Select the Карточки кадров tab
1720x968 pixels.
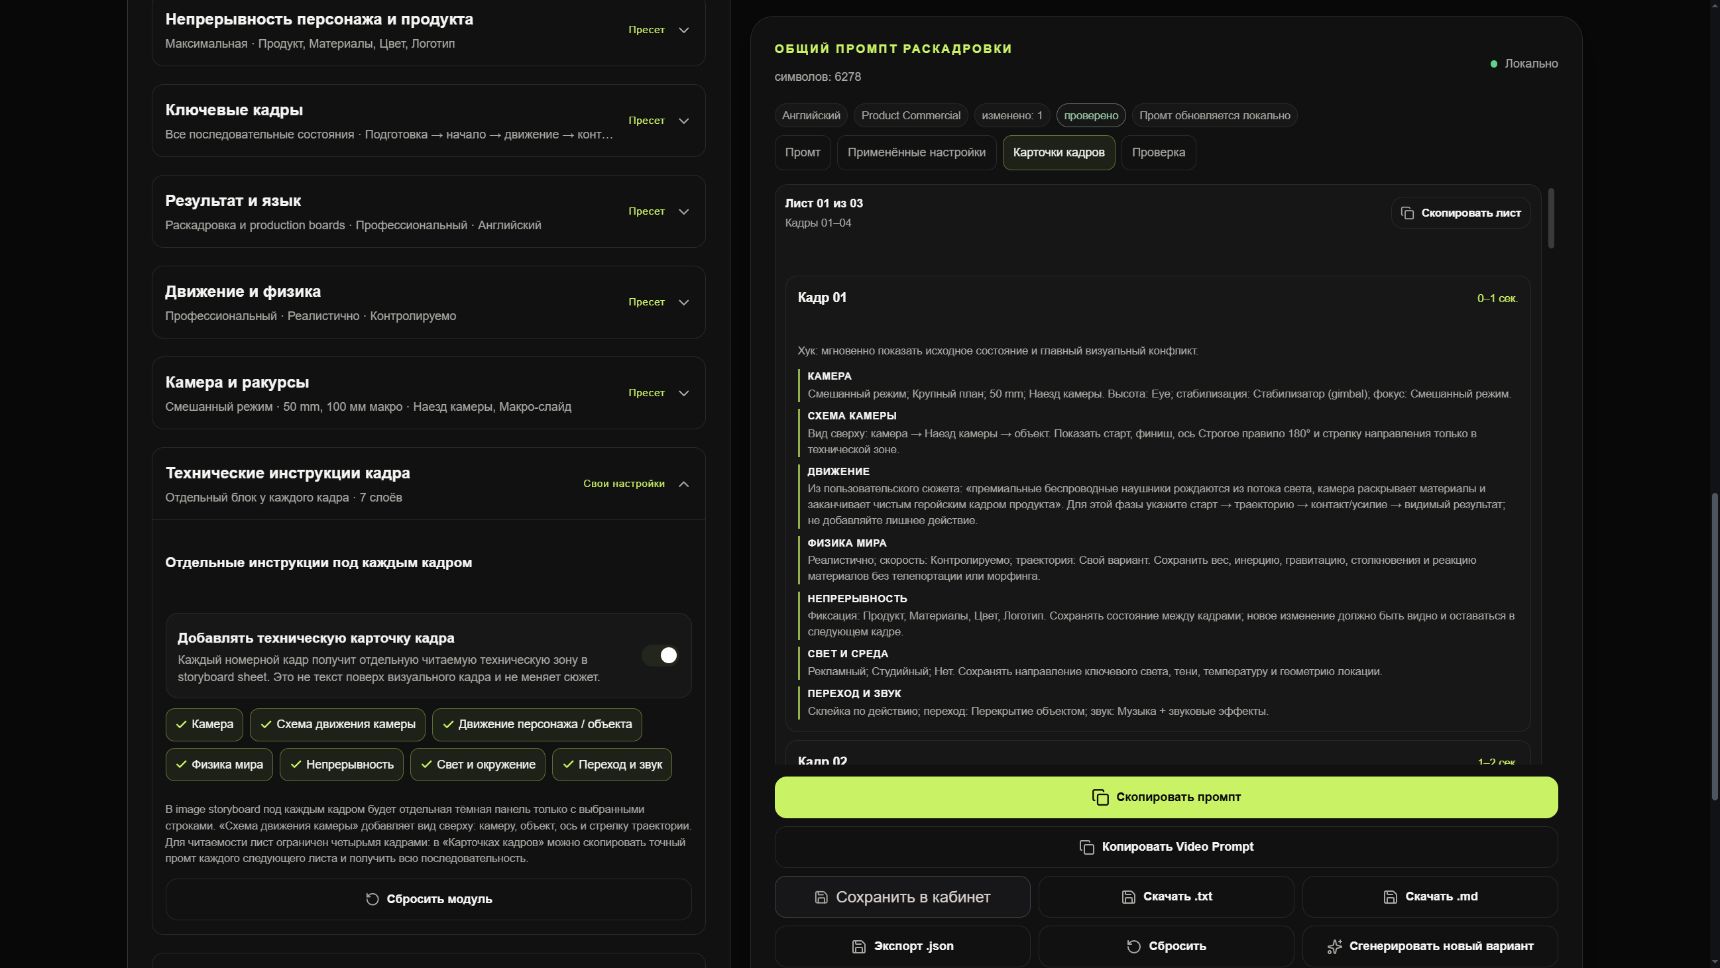click(1059, 153)
